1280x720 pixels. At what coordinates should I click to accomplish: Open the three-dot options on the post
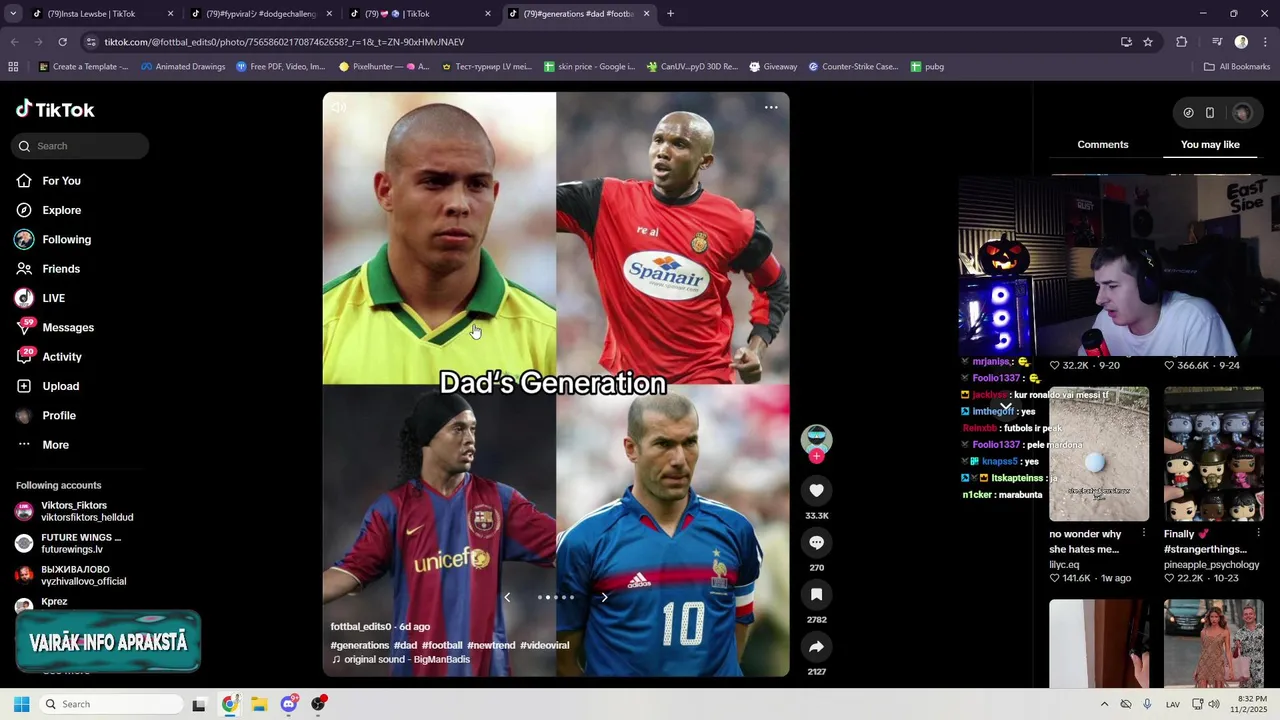coord(771,107)
